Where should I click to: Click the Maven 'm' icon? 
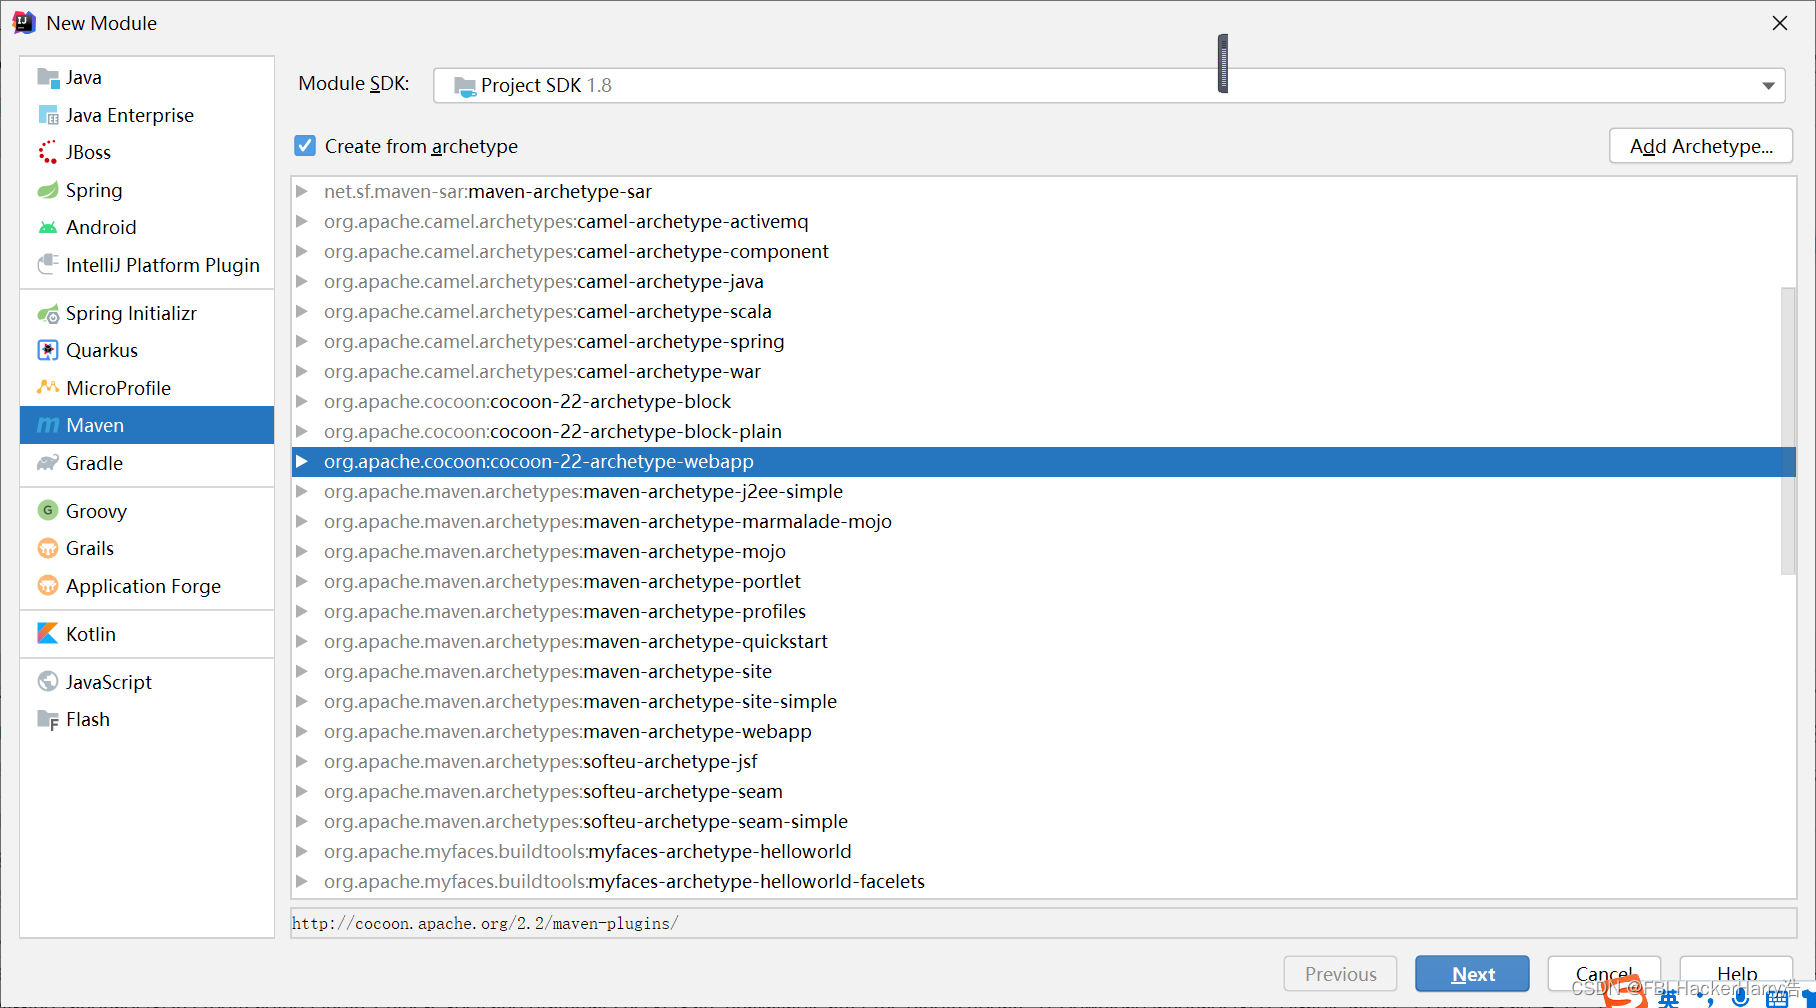tap(48, 425)
